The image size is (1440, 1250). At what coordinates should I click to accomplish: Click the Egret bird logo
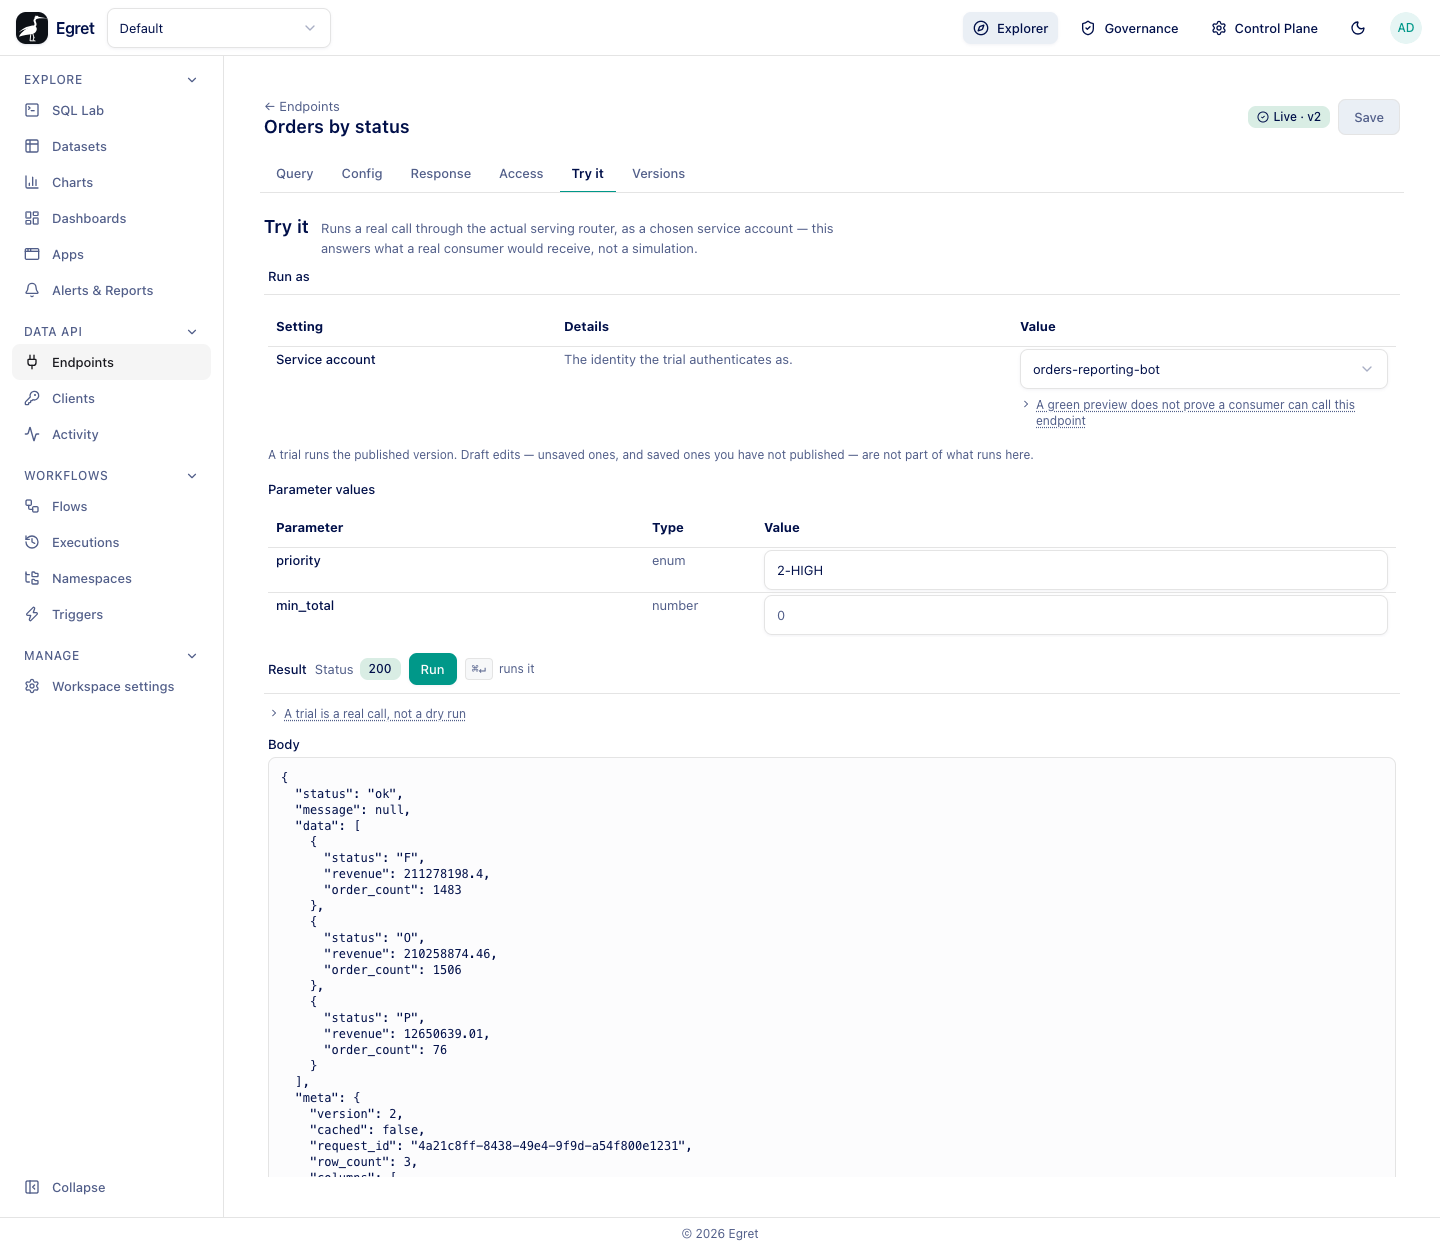pos(32,28)
